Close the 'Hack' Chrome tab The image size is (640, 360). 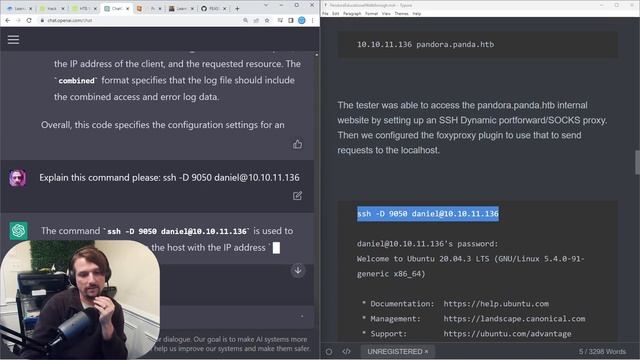62,8
